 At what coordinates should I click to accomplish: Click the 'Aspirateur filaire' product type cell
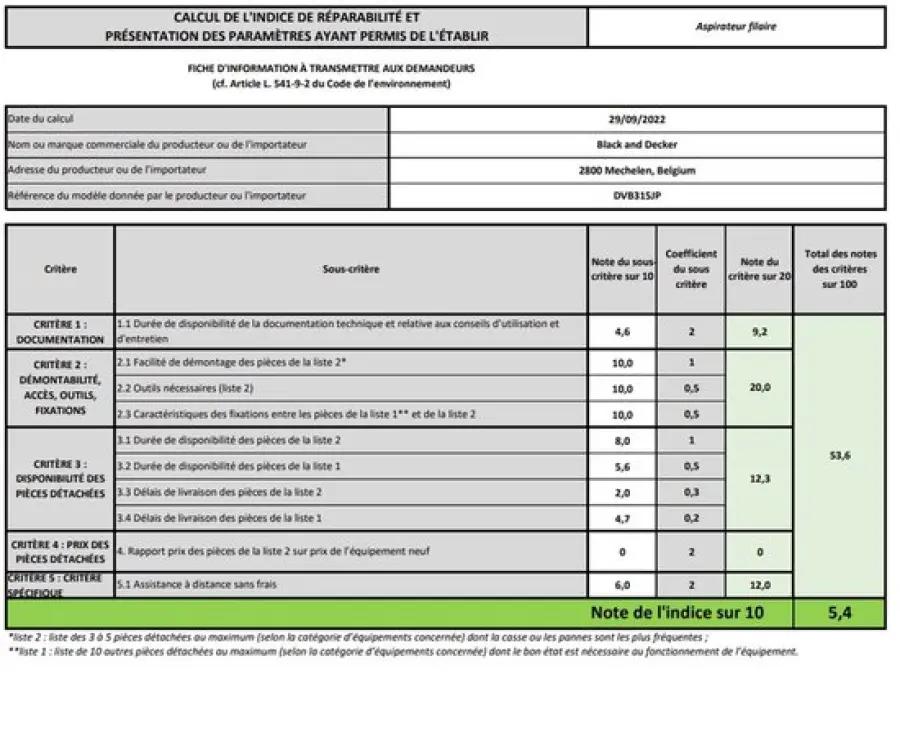pos(735,27)
